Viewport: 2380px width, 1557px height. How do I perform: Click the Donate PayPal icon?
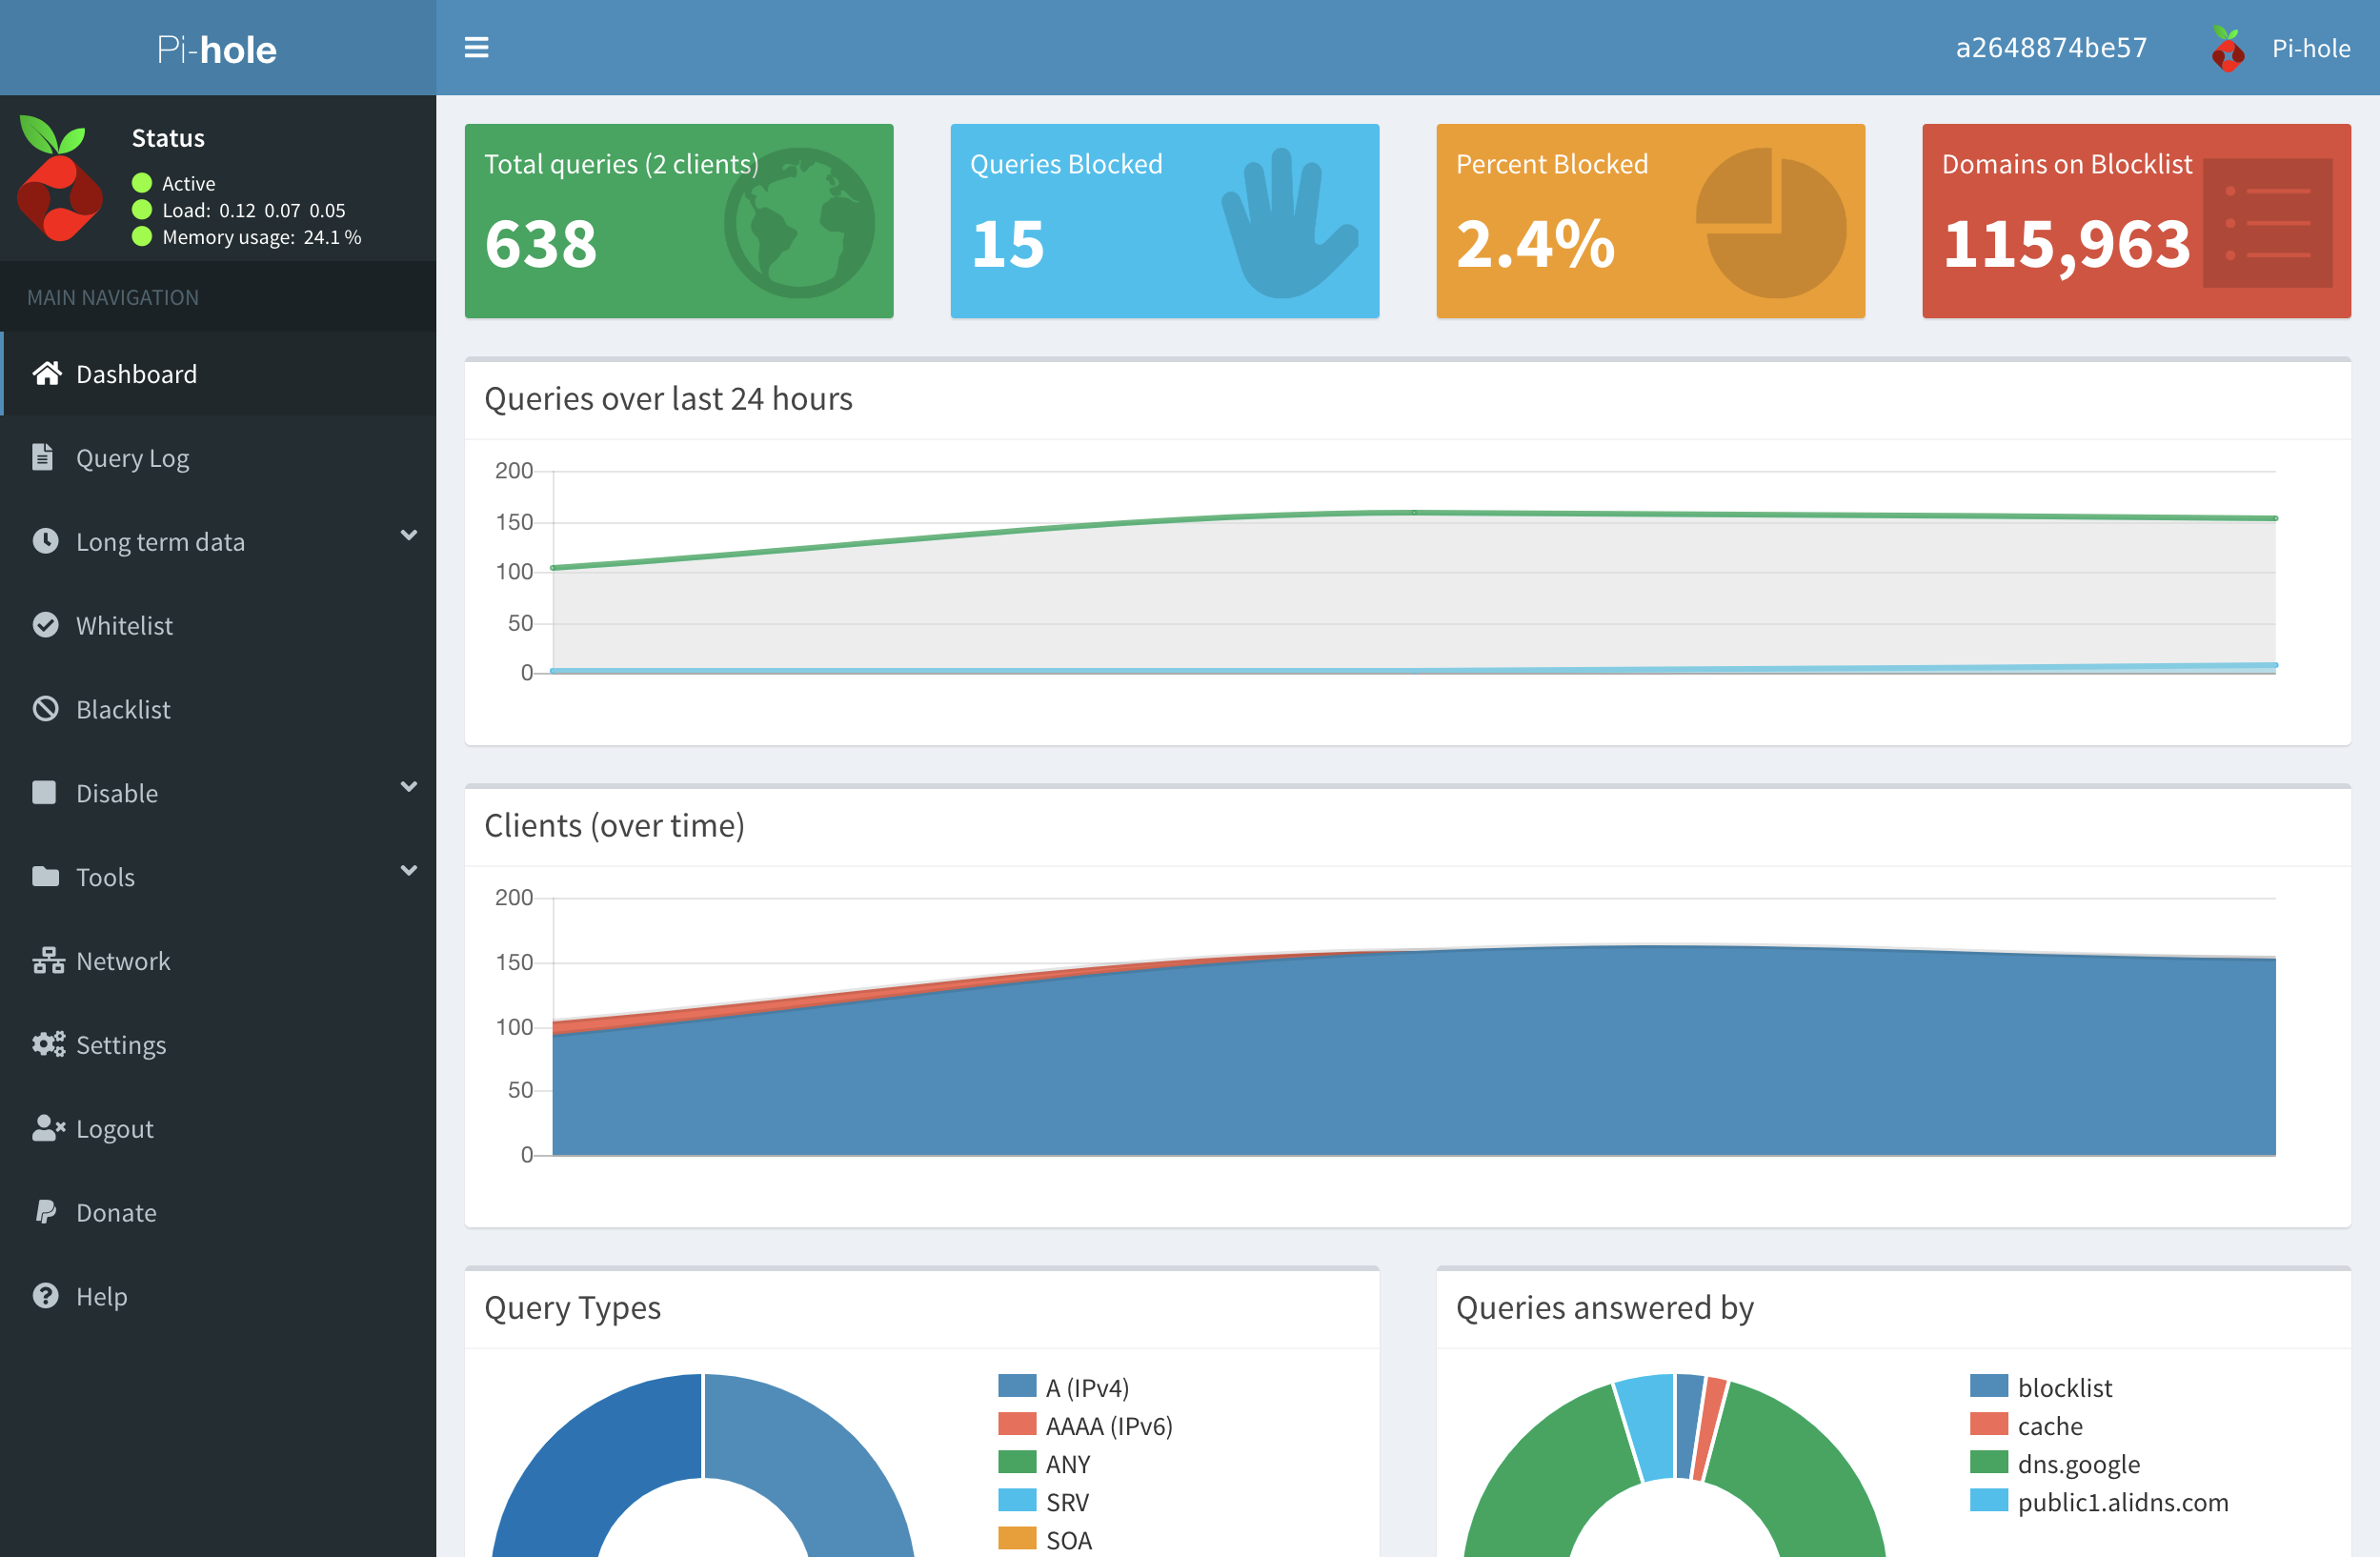point(45,1212)
